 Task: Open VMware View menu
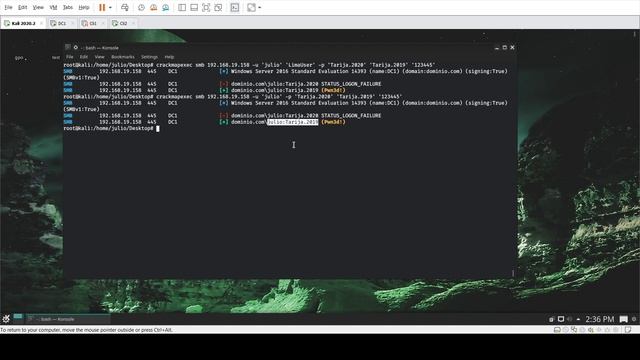(x=38, y=7)
